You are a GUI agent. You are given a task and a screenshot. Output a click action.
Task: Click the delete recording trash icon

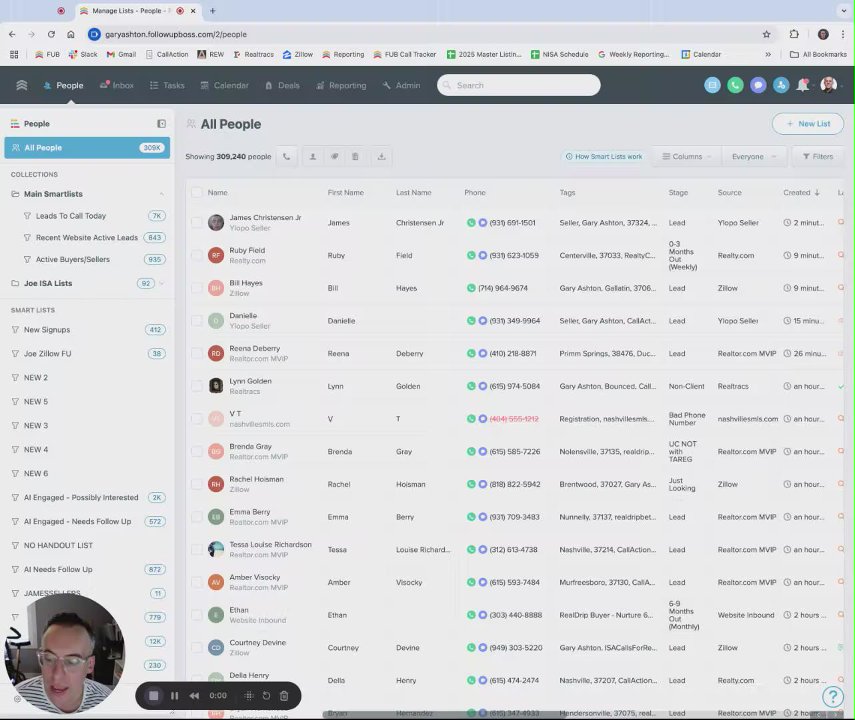tap(284, 696)
